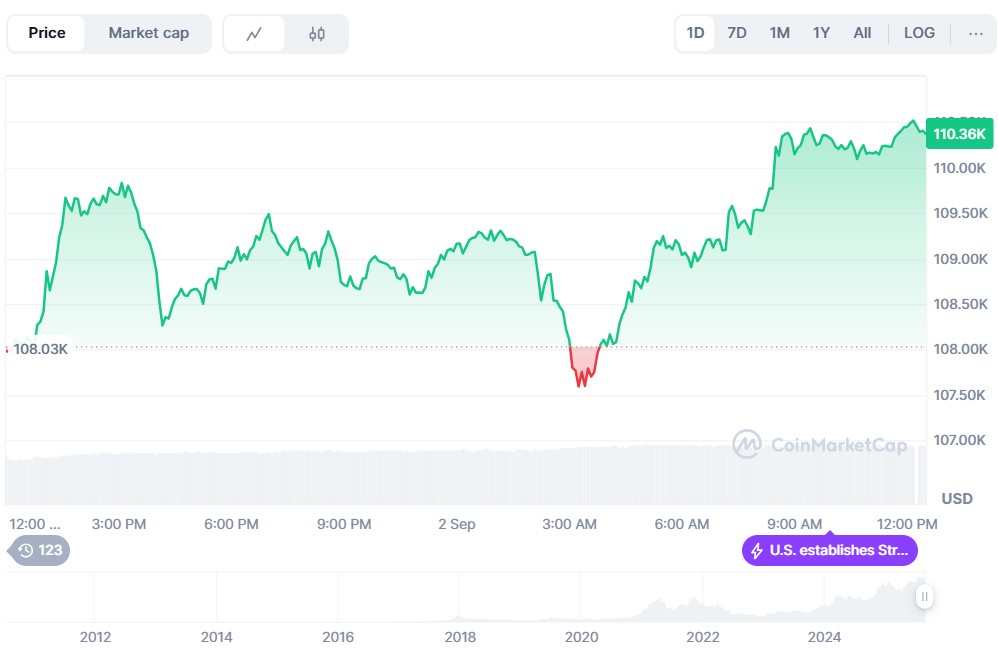Click the CoinMarketCap watermark logo
Screen dimensions: 998x648
tap(747, 444)
